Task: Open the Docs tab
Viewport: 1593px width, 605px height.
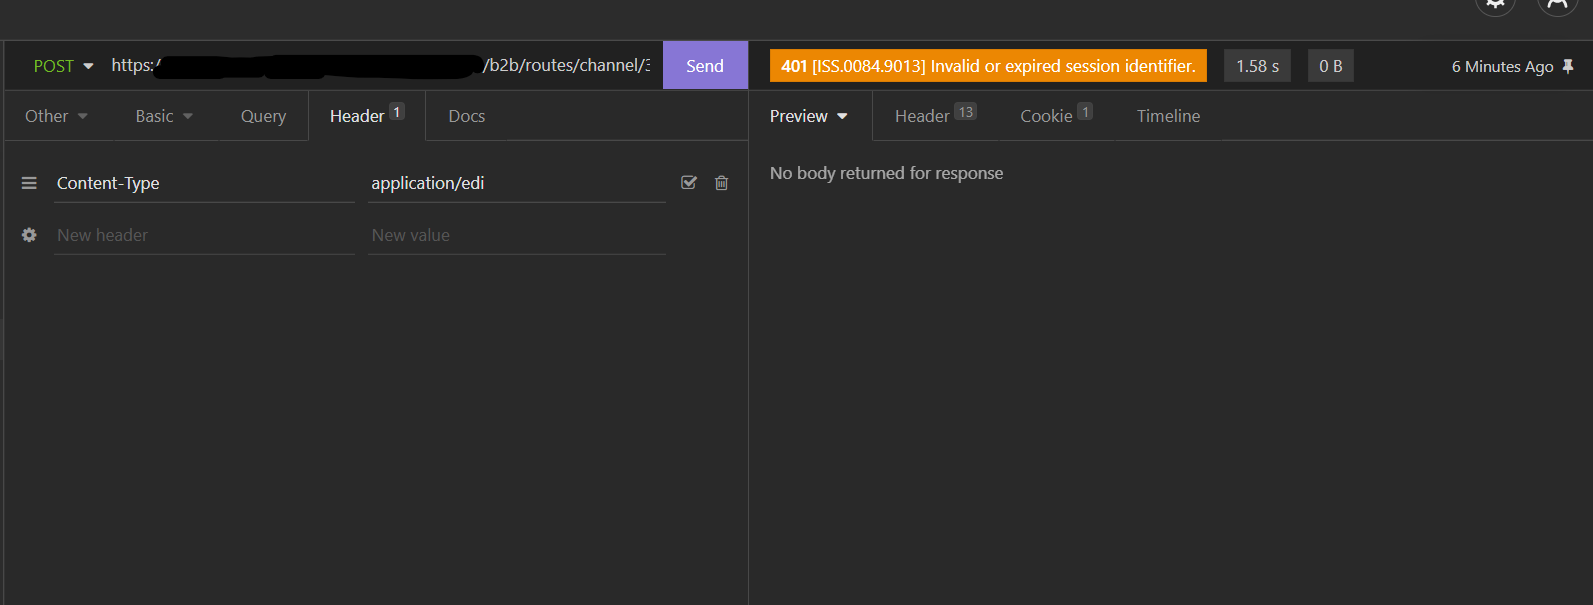Action: (466, 116)
